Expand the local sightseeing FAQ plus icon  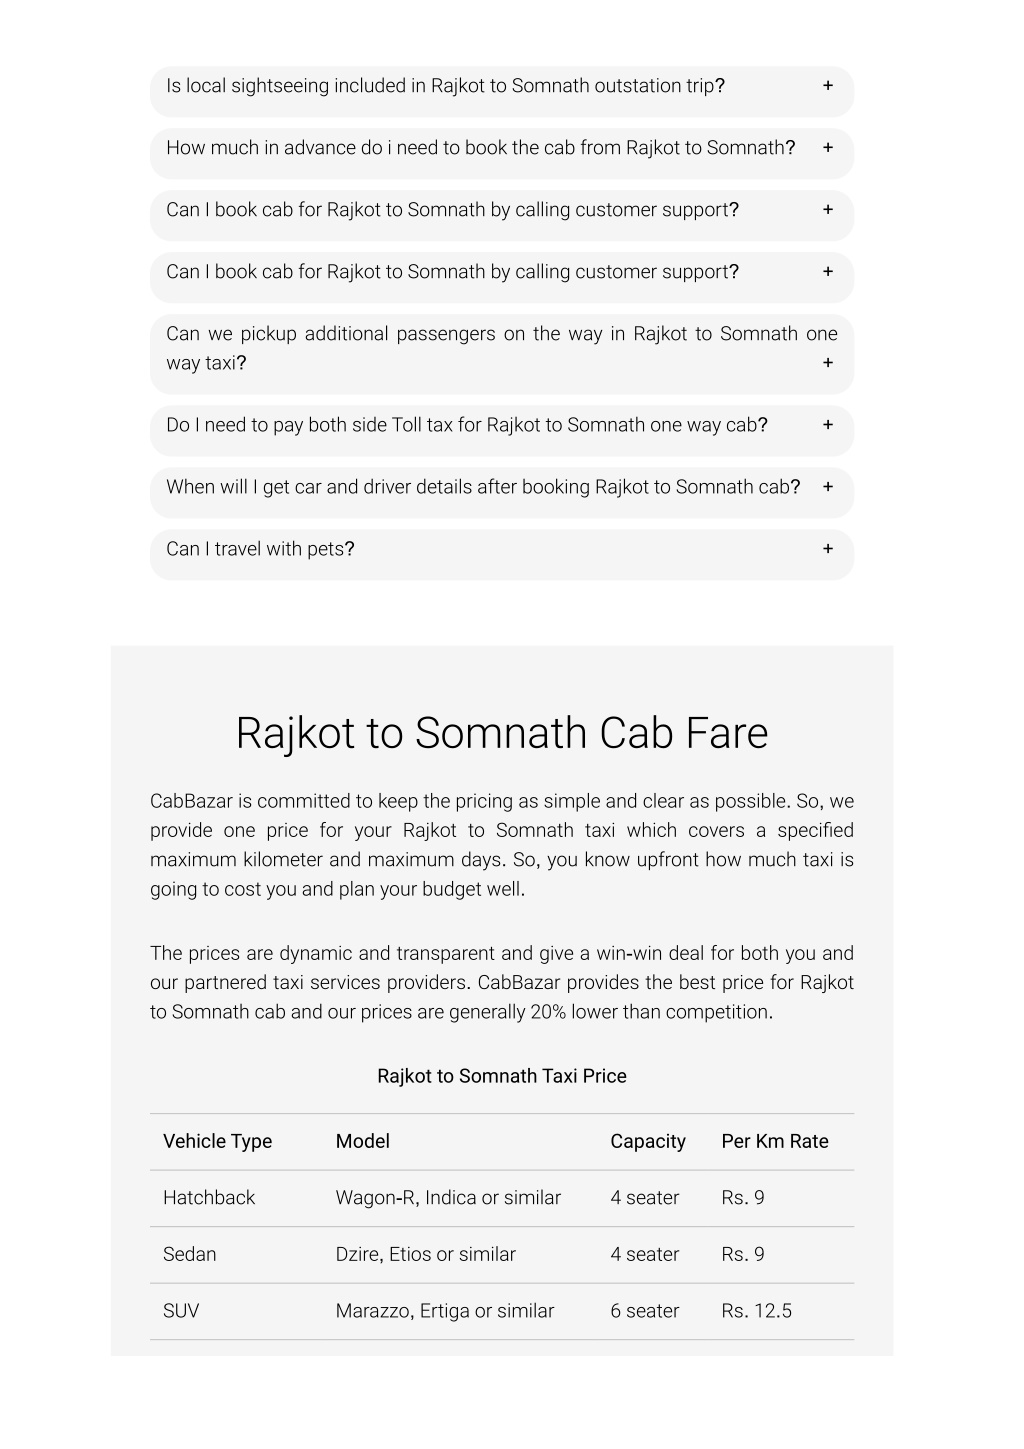click(x=827, y=86)
